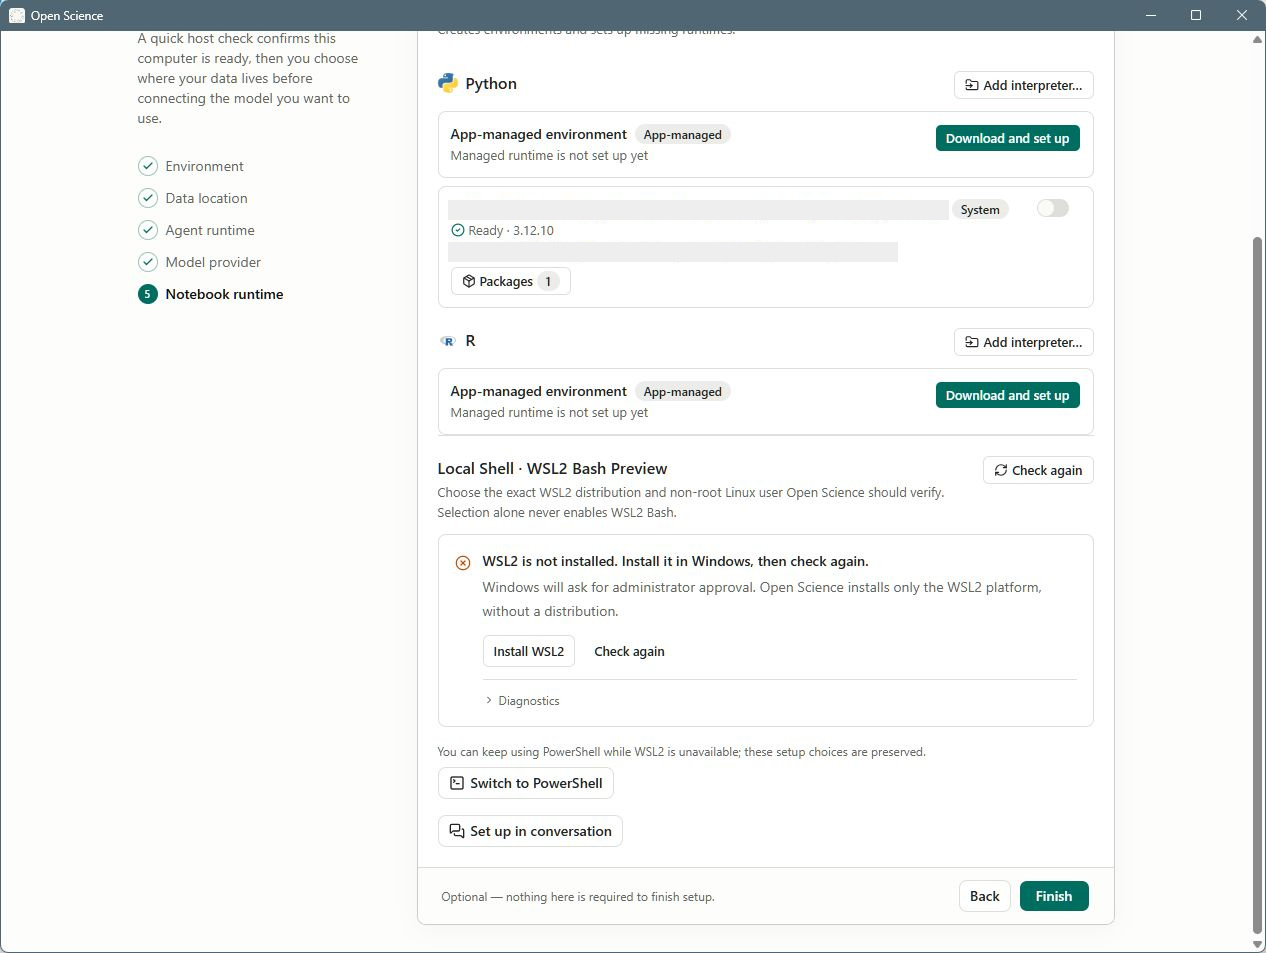Click the Ready status check icon for 3.12.10
Screen dimensions: 1266x953
458,230
